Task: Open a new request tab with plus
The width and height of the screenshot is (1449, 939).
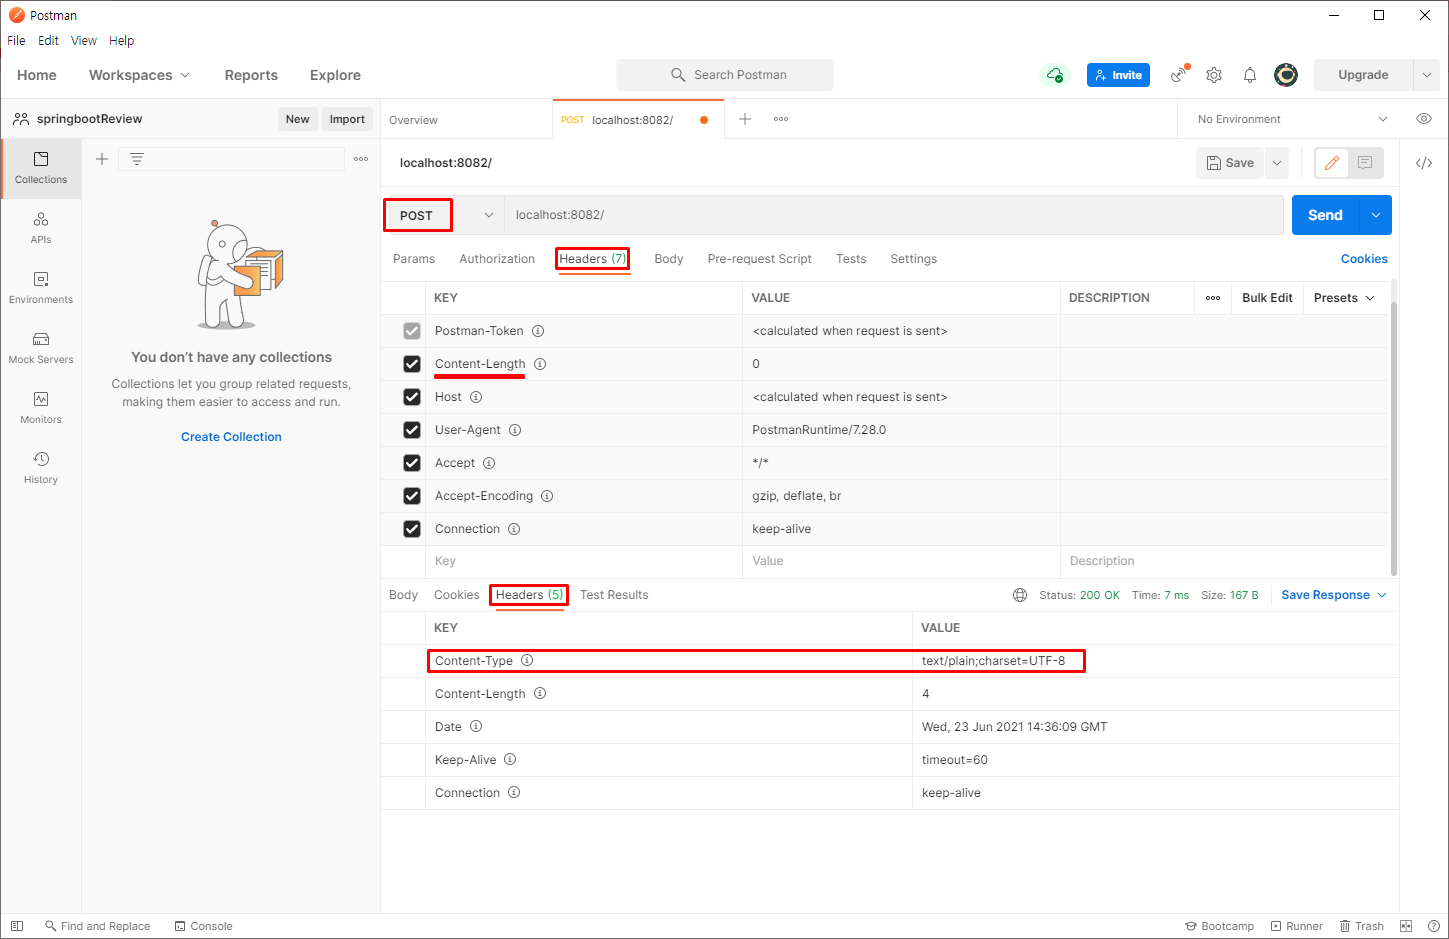Action: 745,119
